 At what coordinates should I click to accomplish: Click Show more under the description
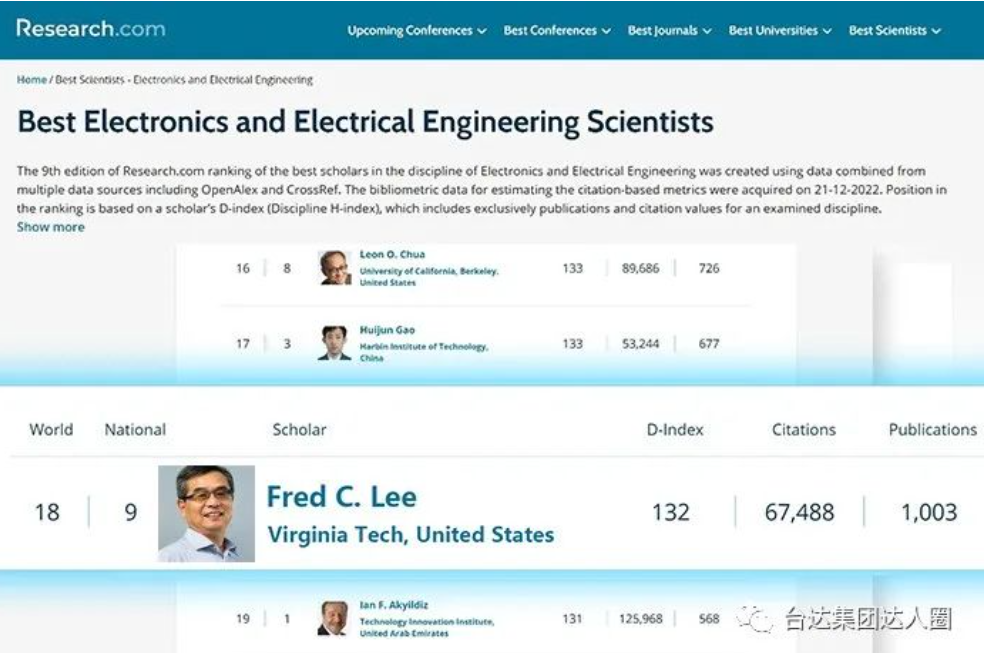[x=51, y=227]
